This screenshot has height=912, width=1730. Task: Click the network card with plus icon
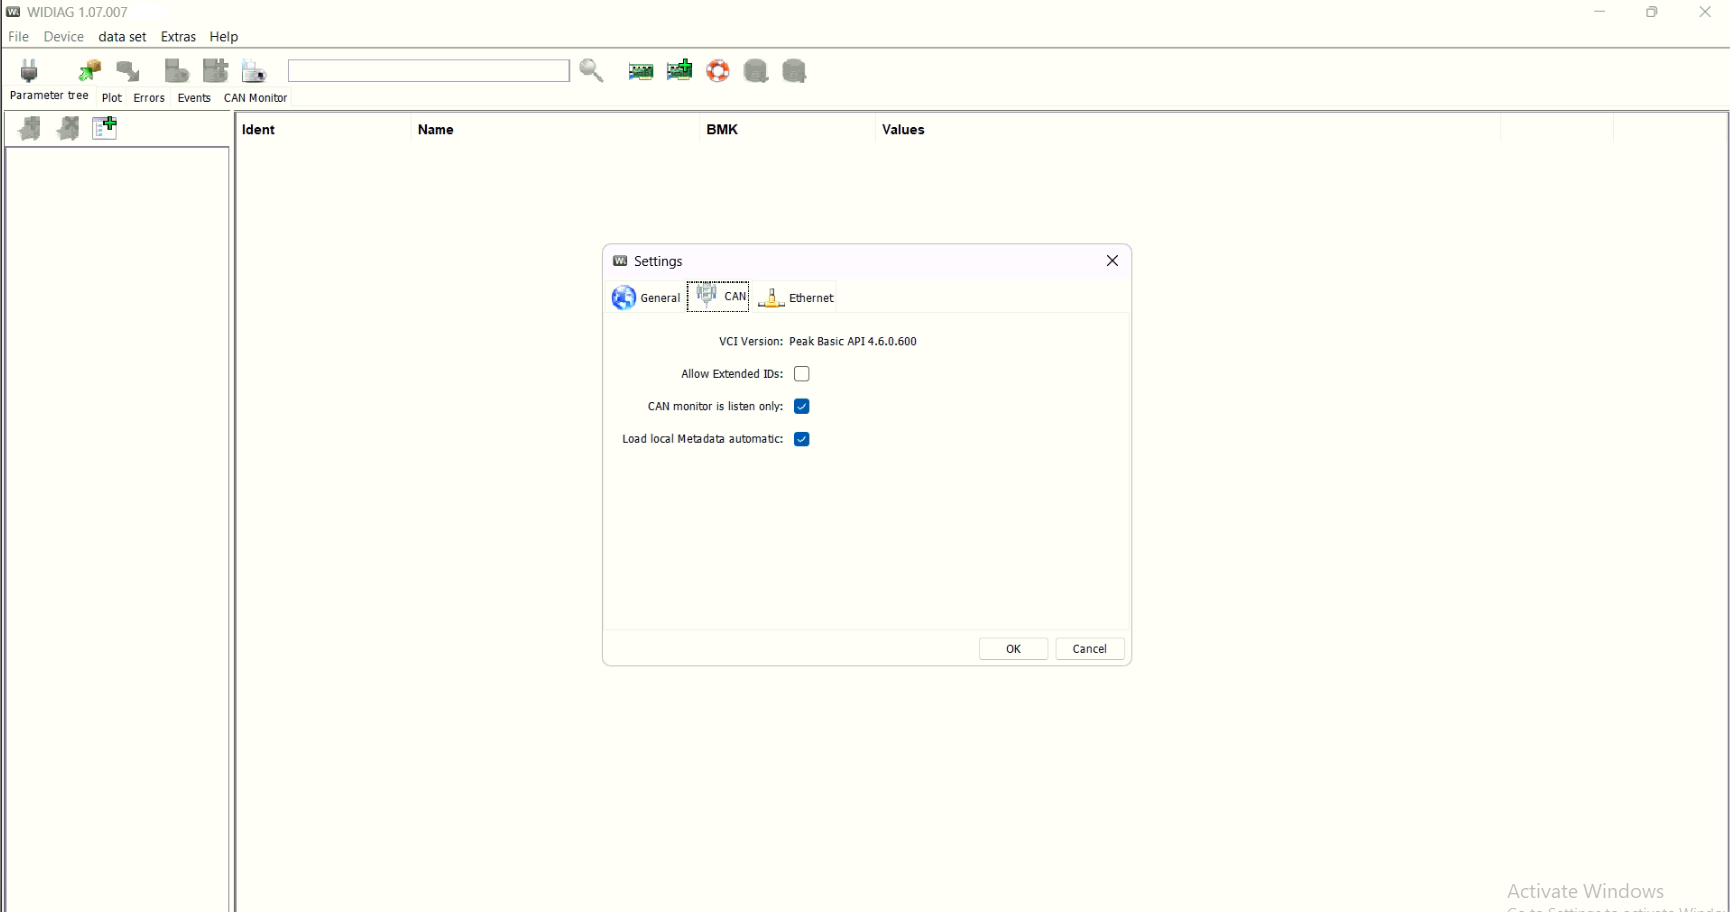[679, 70]
